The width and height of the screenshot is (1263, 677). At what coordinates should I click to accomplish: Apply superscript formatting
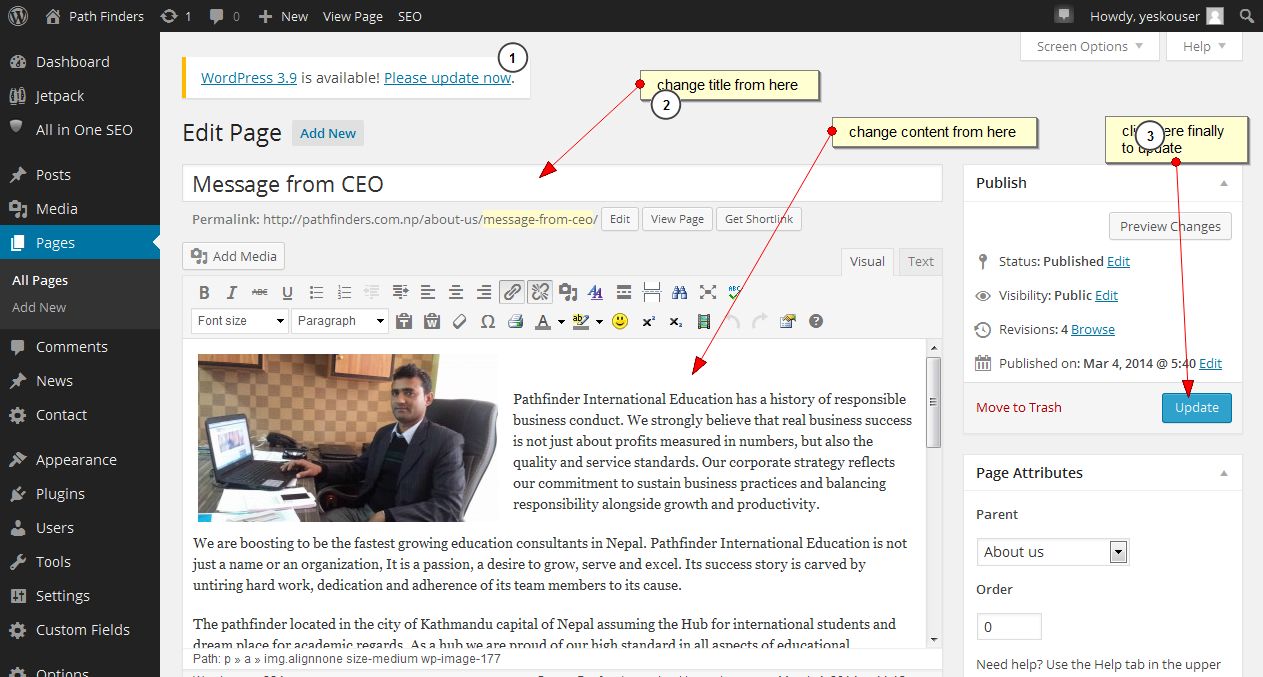pyautogui.click(x=648, y=321)
